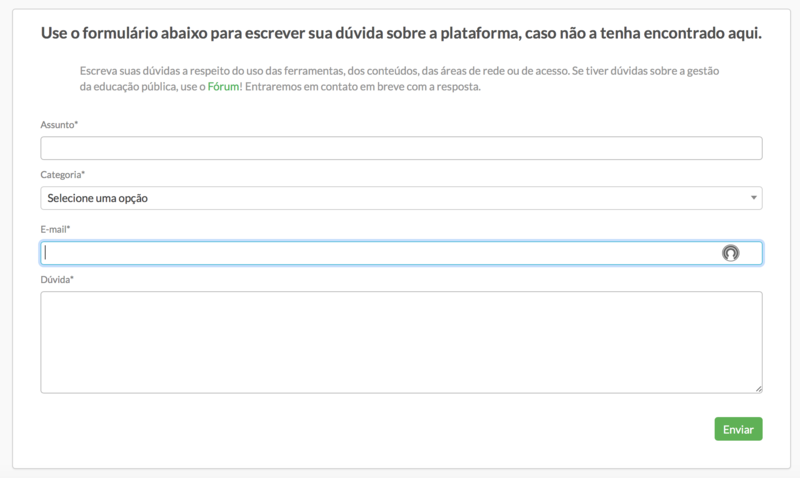Click the 'Use o formulário abaixo' heading
The image size is (800, 478).
400,33
